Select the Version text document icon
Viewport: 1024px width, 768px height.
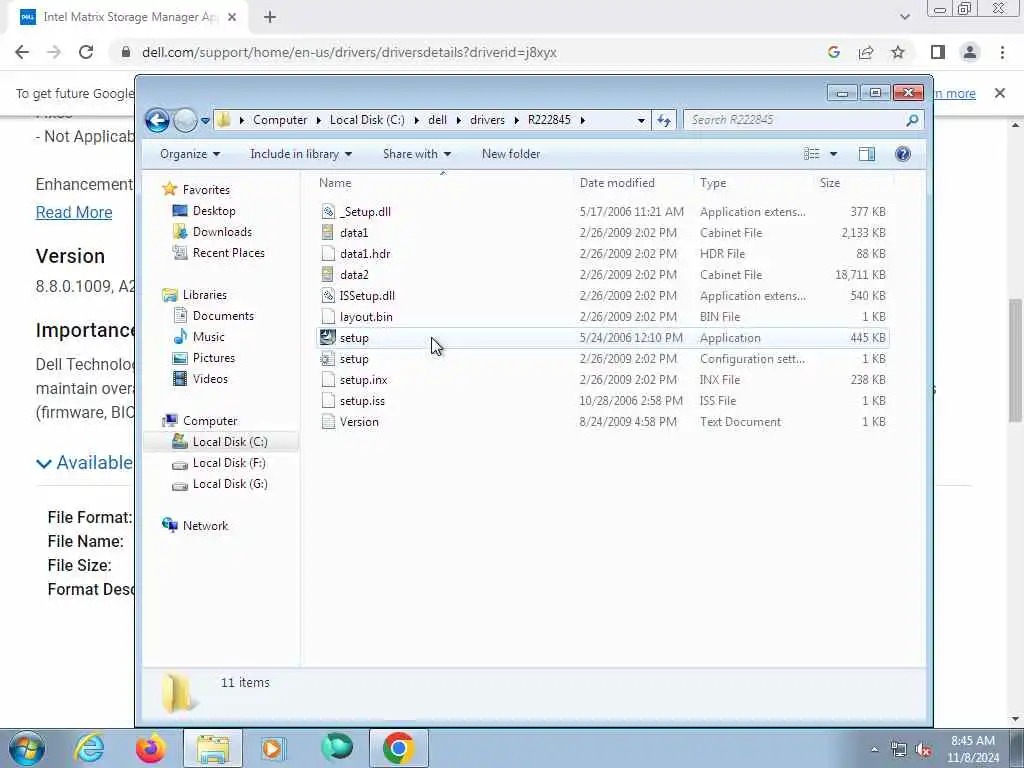[328, 422]
